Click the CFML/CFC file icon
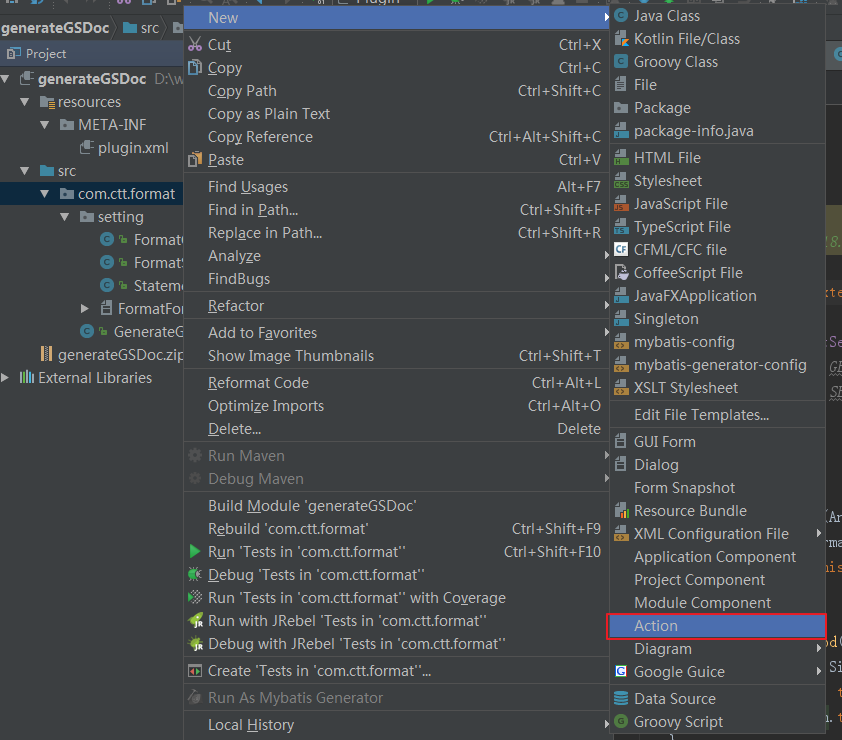The image size is (842, 740). (621, 250)
